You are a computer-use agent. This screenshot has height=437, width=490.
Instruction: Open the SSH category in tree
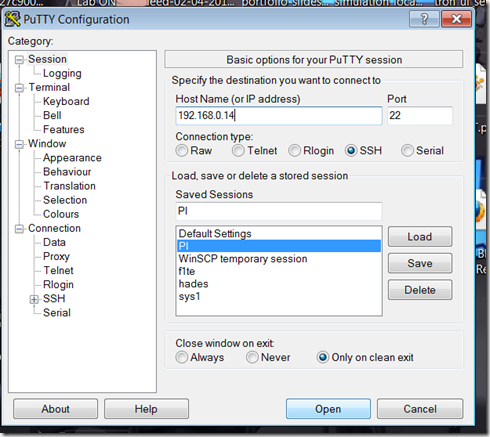pos(54,299)
